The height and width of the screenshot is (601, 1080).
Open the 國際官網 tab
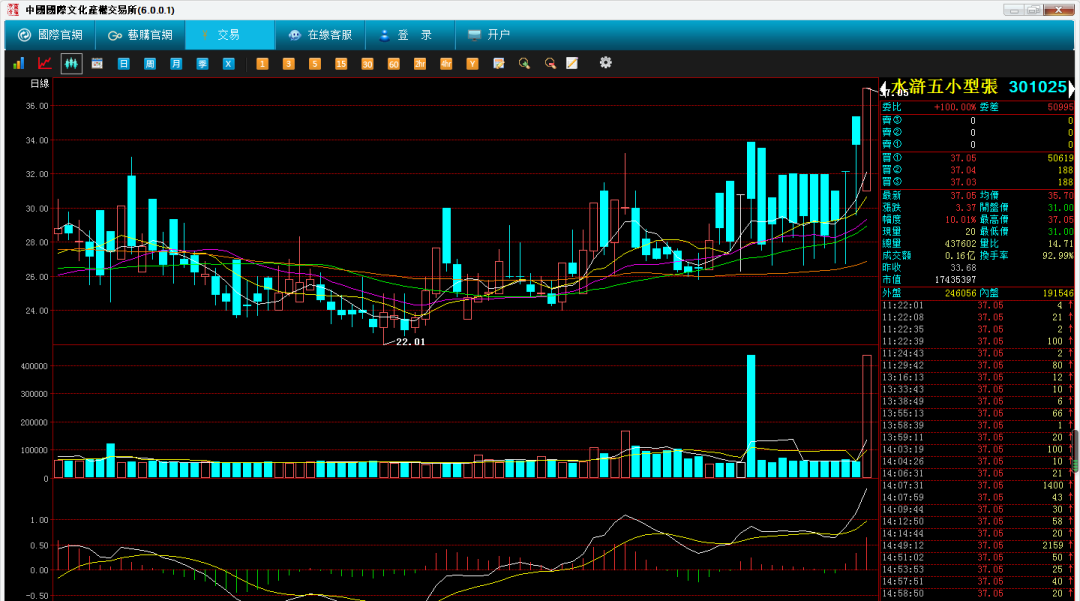pos(50,34)
